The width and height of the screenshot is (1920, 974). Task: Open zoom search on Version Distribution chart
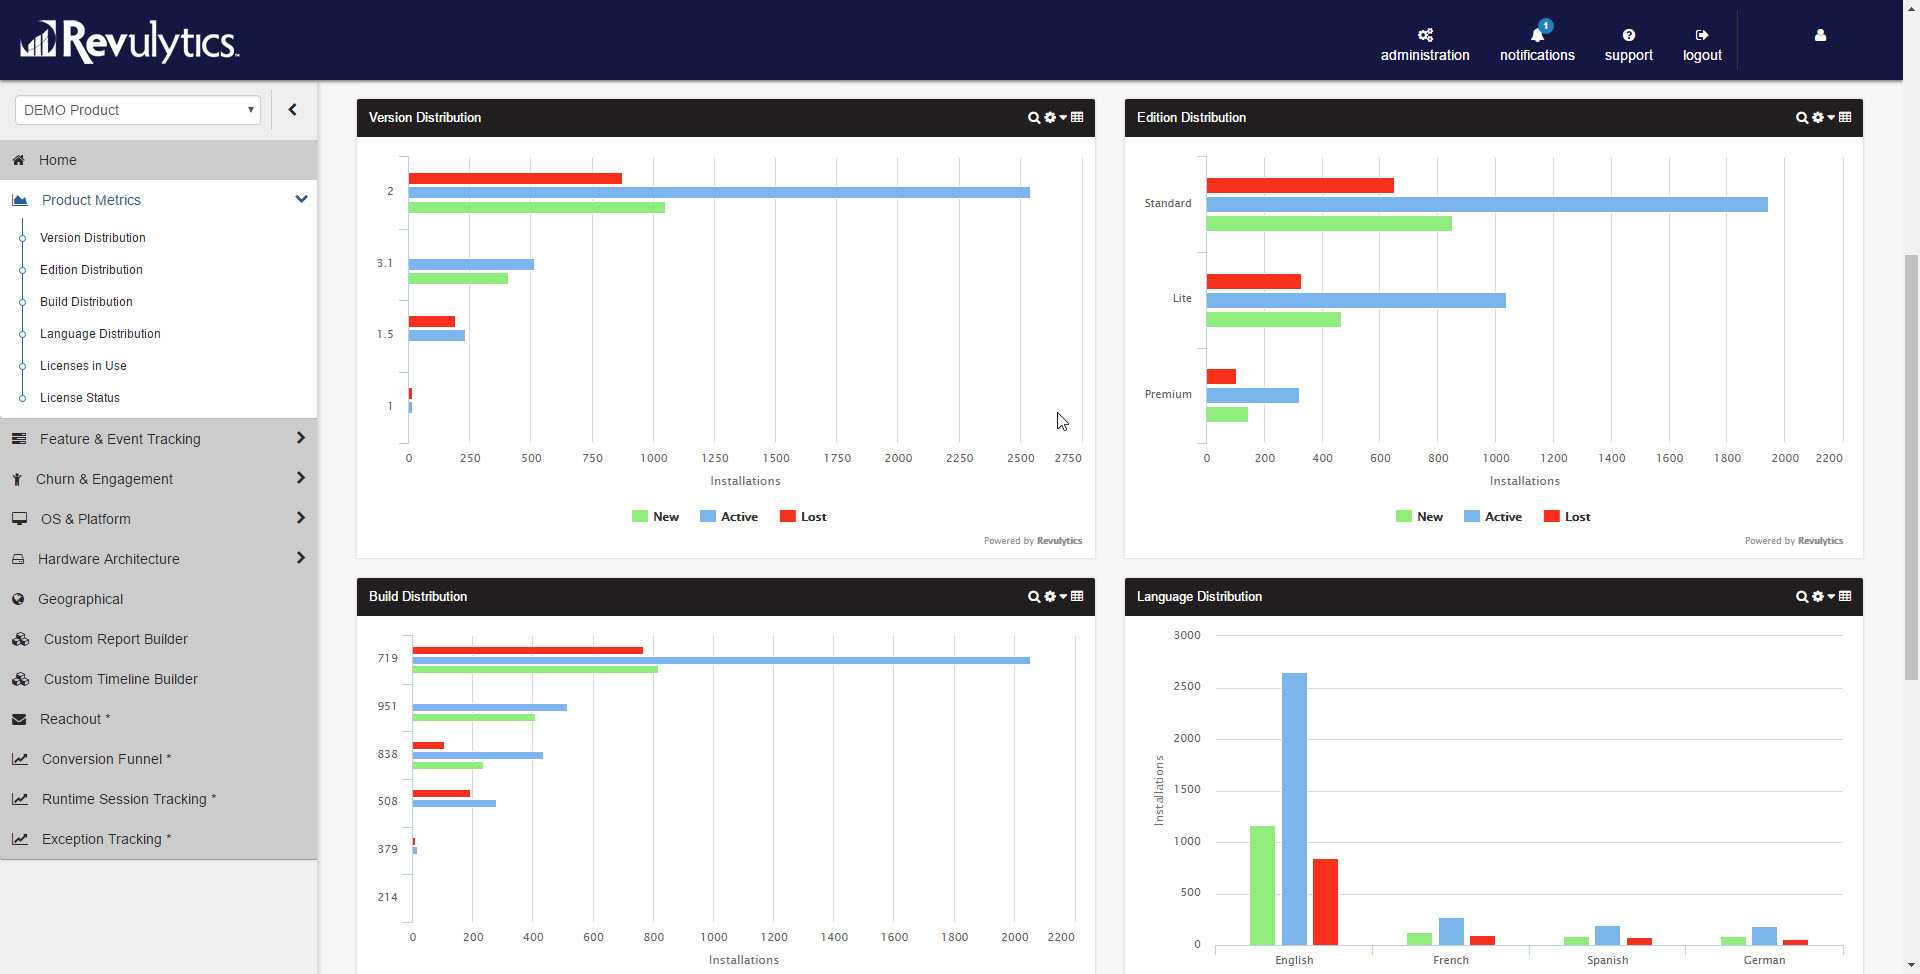(1035, 117)
